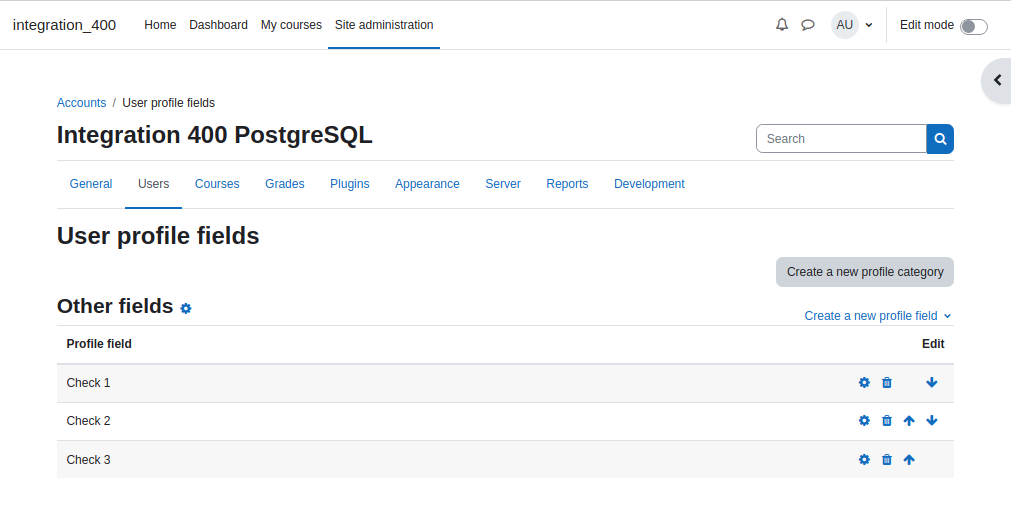
Task: Switch to the Plugins tab
Action: (x=349, y=184)
